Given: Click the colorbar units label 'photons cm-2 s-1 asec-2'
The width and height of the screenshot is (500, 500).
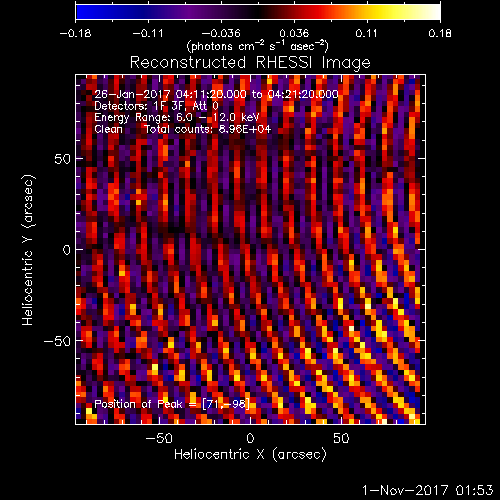Looking at the screenshot, I should (257, 46).
